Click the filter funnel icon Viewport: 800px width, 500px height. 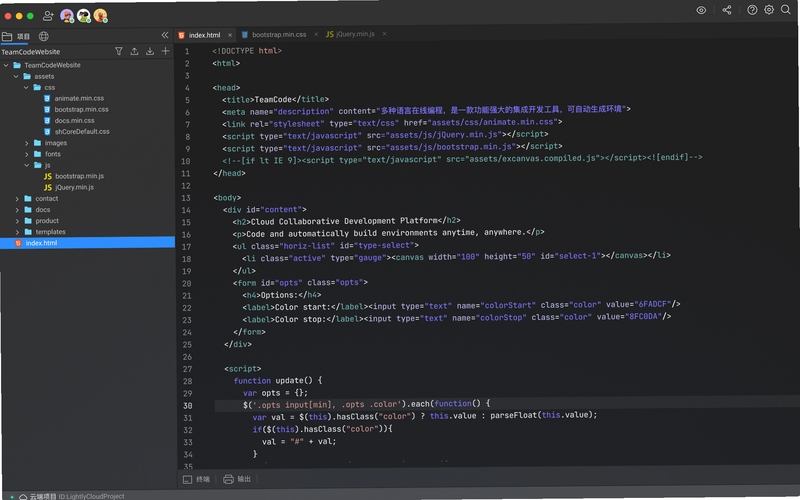point(119,51)
